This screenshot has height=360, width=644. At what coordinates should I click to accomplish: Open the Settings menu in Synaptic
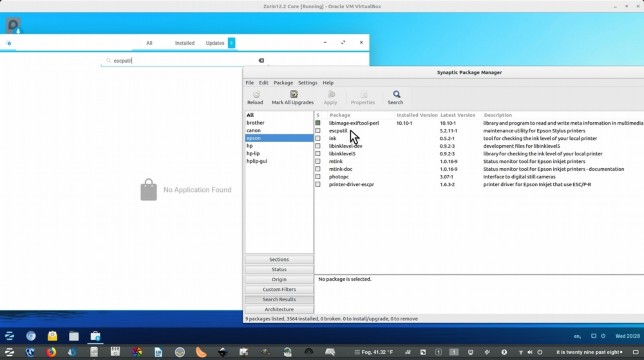coord(308,83)
